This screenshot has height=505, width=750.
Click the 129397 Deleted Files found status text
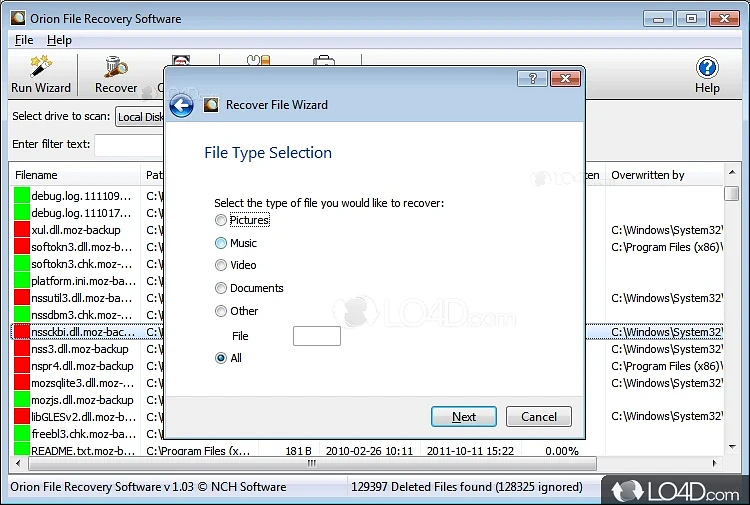click(x=466, y=487)
